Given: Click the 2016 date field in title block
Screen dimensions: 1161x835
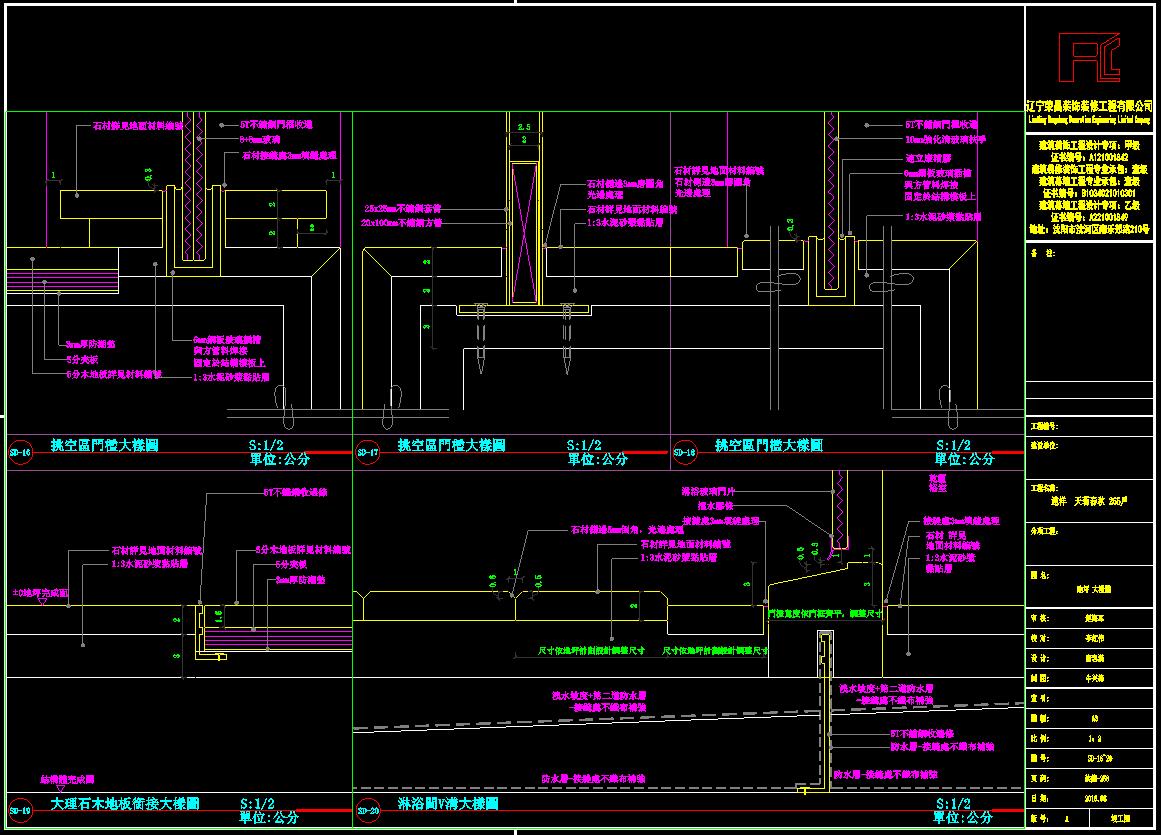Looking at the screenshot, I should click(x=1093, y=799).
